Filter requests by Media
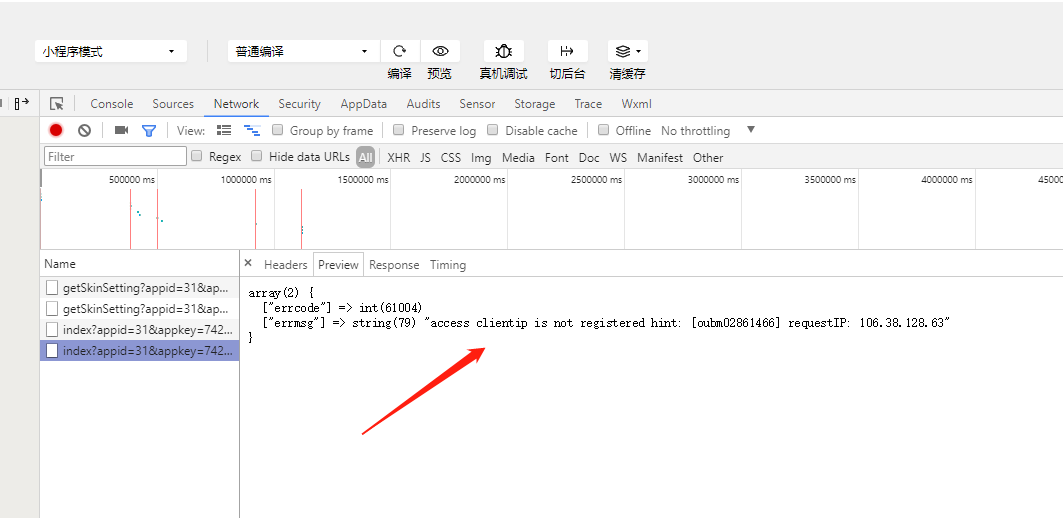 pos(519,157)
